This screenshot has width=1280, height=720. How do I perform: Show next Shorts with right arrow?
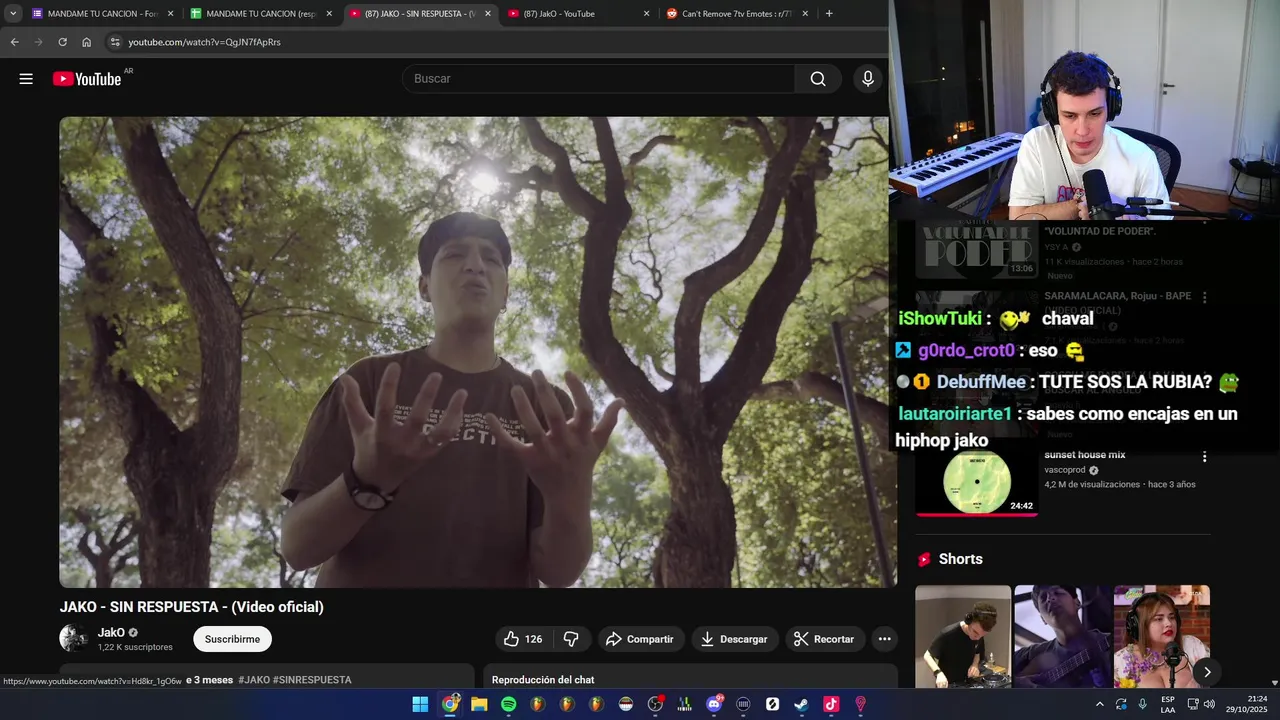(1207, 672)
